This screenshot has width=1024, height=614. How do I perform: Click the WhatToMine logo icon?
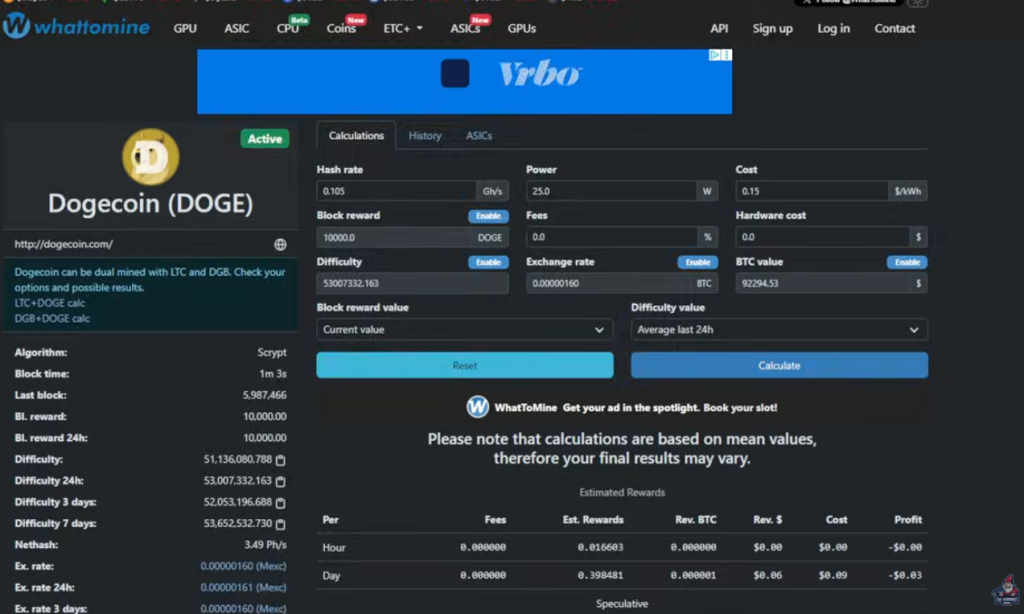click(x=16, y=27)
